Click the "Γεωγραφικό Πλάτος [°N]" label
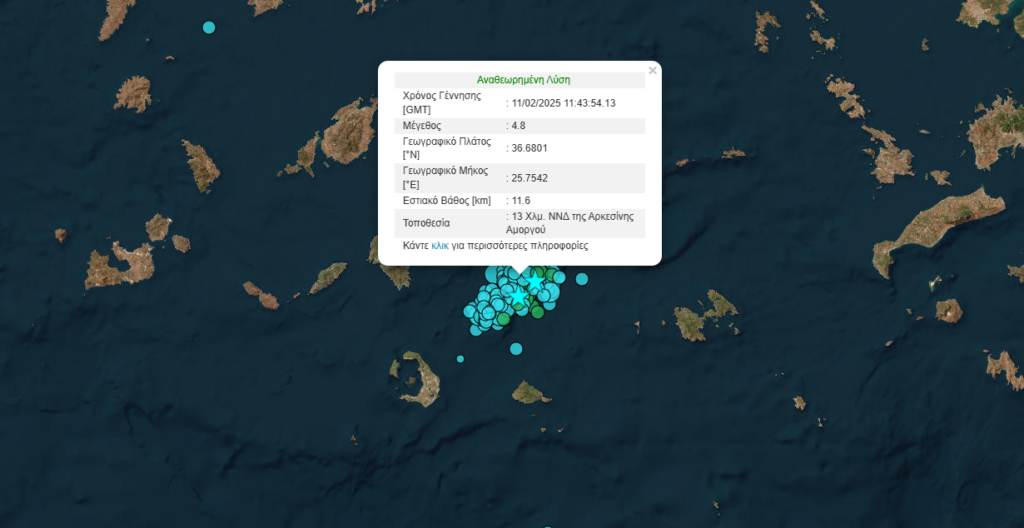The height and width of the screenshot is (528, 1024). coord(445,148)
